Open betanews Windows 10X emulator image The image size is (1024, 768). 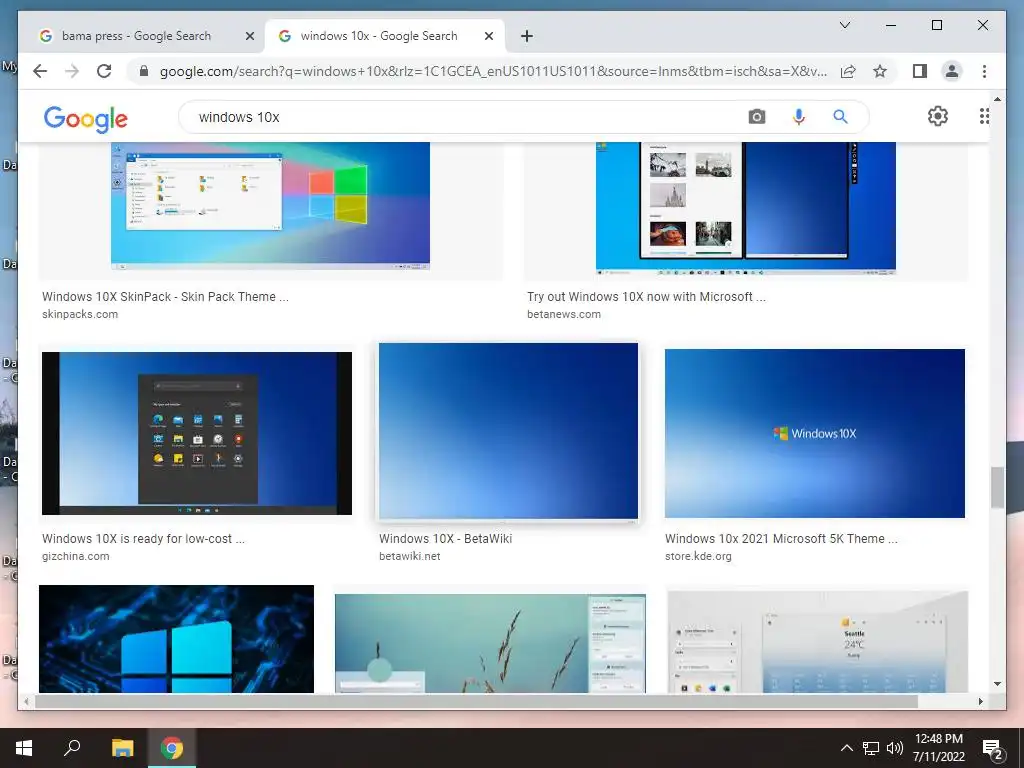[x=745, y=207]
